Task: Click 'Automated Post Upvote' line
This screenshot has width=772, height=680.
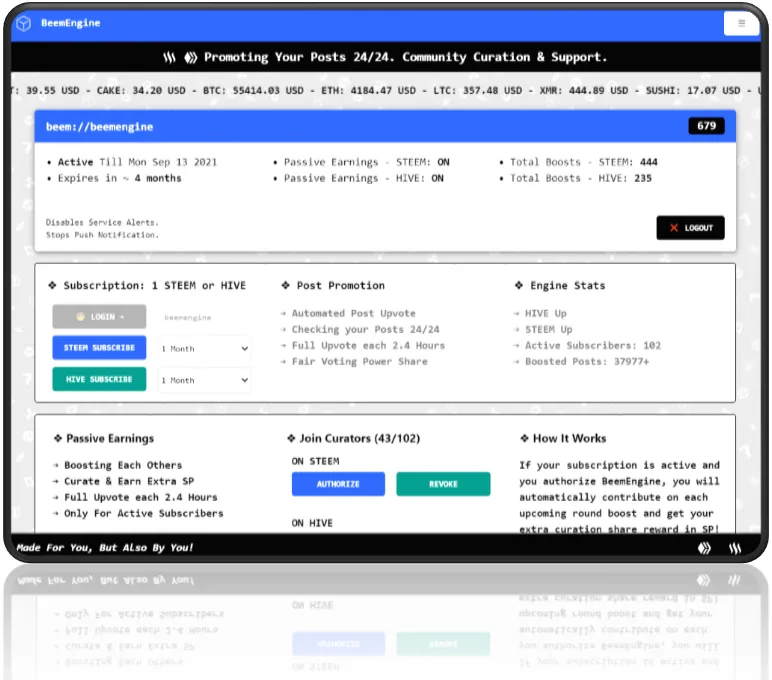Action: pos(354,313)
